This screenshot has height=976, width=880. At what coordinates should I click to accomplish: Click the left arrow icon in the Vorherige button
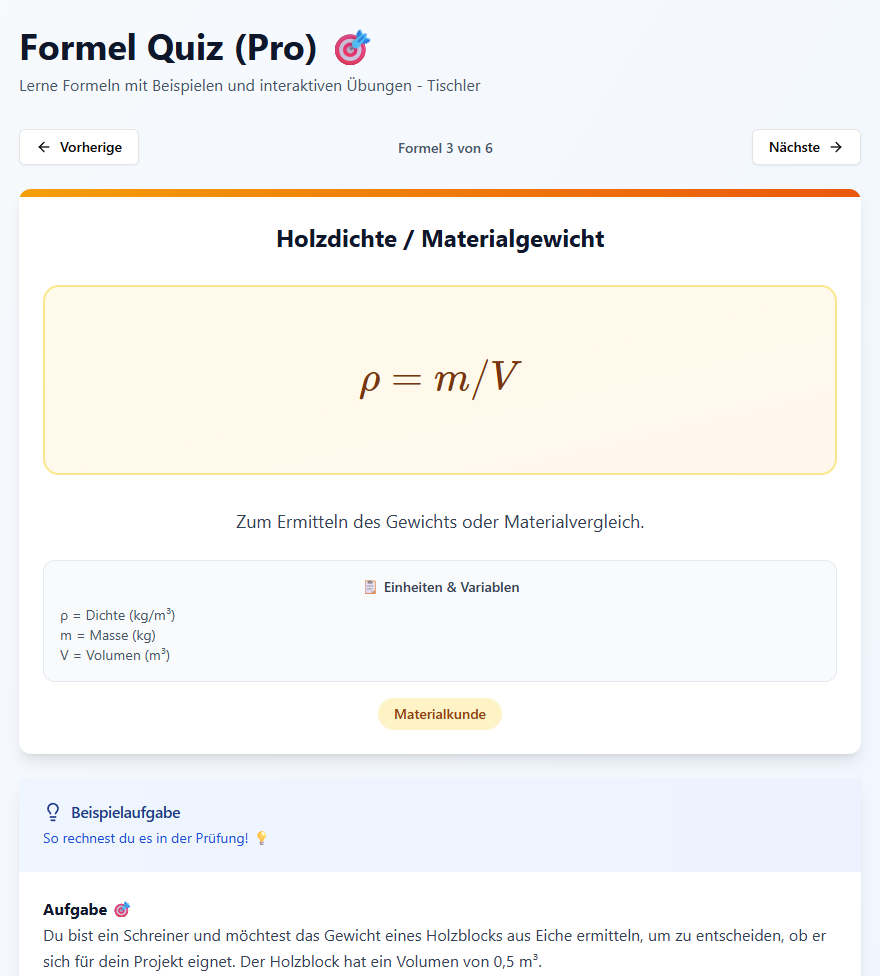point(44,147)
